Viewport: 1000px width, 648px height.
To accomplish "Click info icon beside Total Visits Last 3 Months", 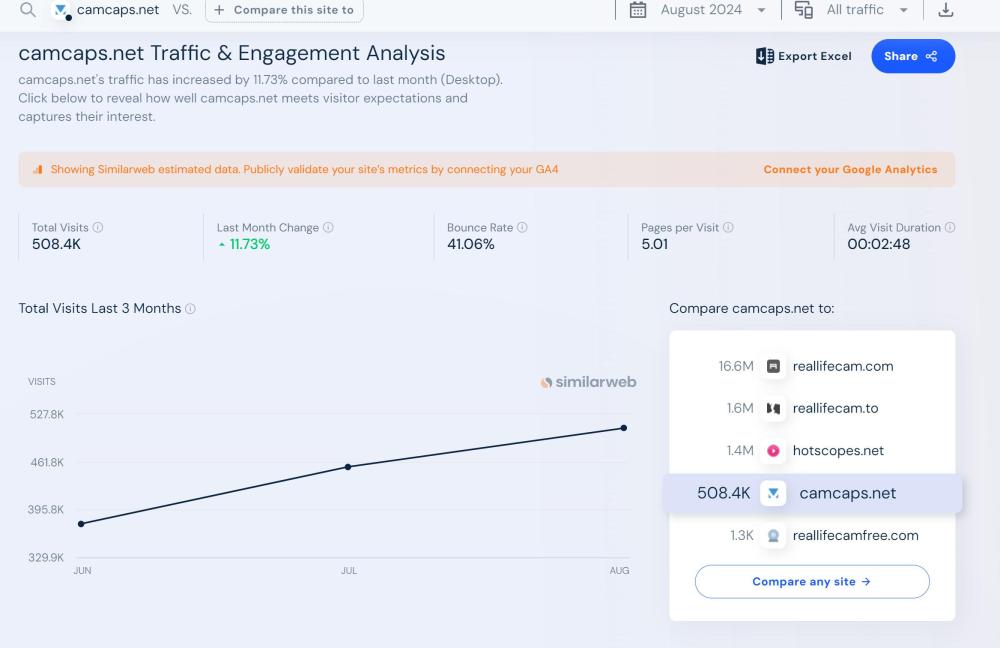I will tap(190, 309).
